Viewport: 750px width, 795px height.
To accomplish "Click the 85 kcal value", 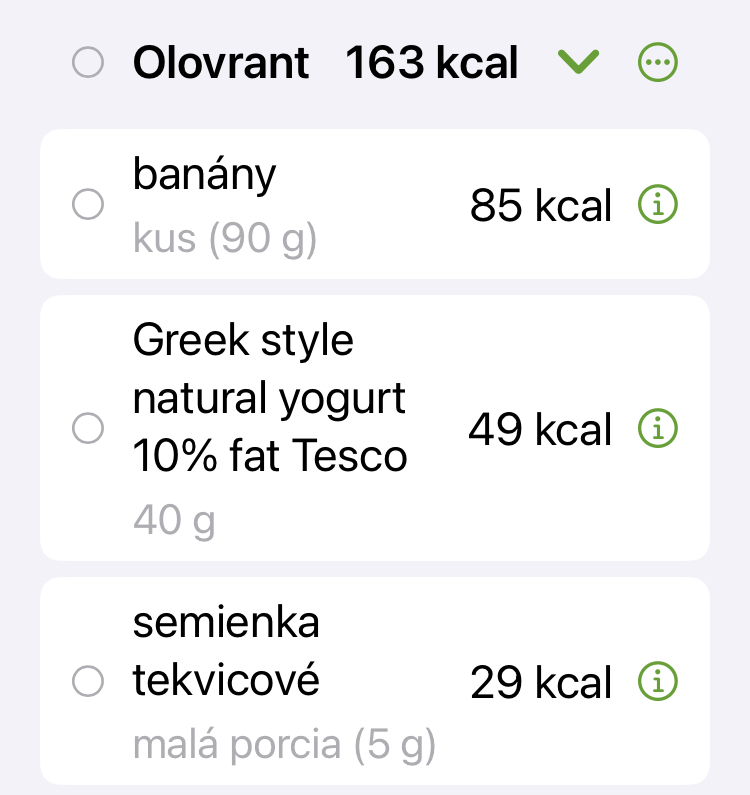I will point(540,207).
